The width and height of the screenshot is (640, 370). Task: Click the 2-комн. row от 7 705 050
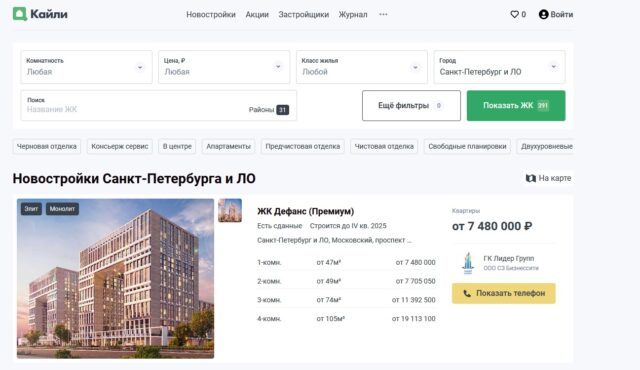click(346, 281)
